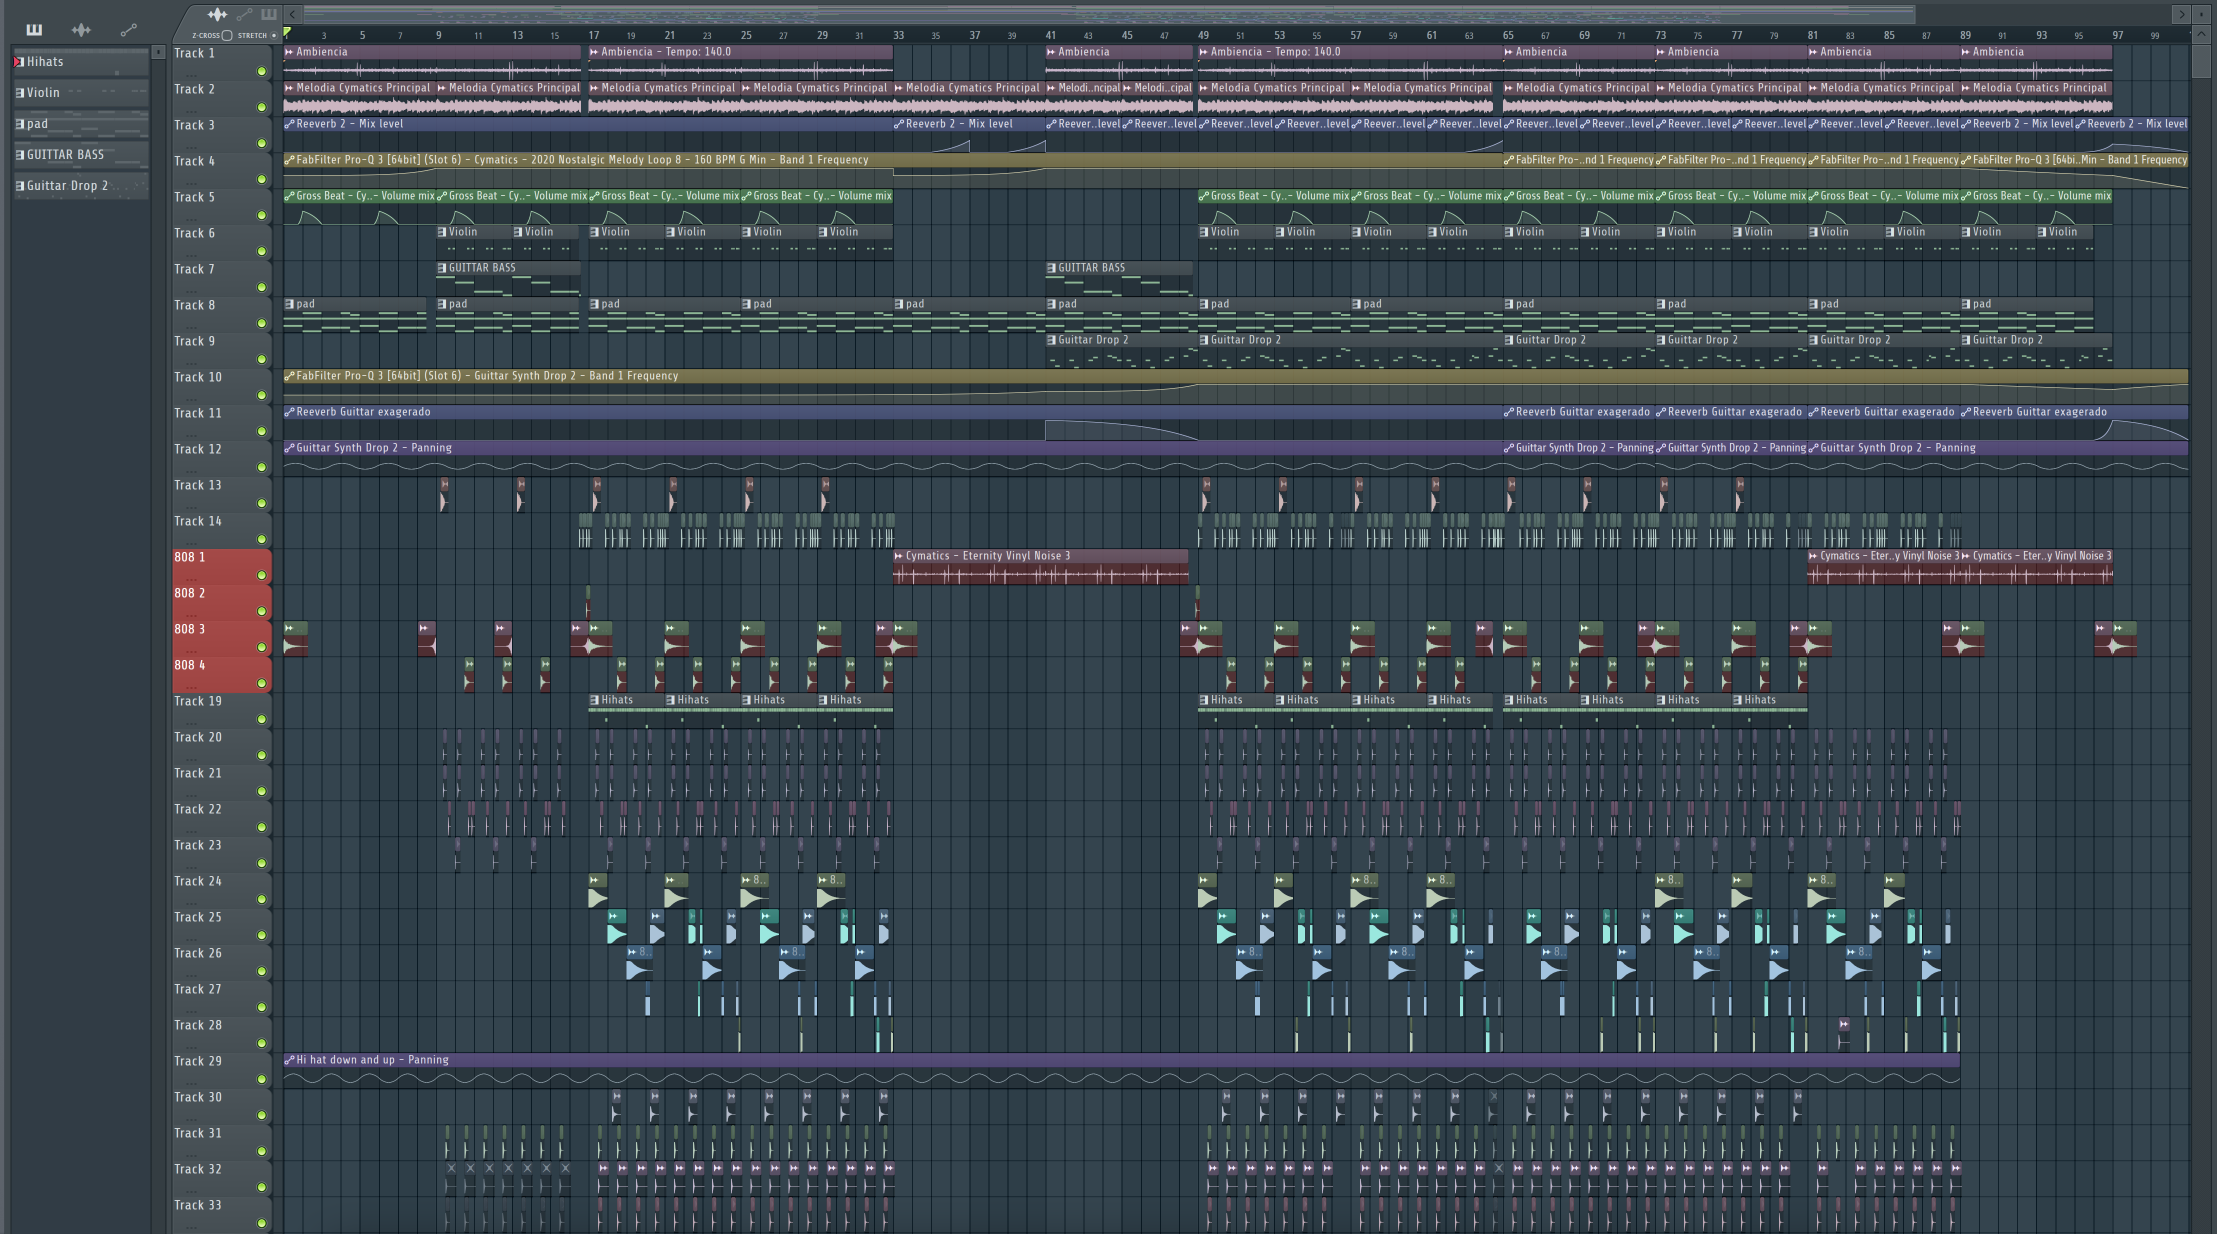Open menu of first Gross Beat Volume mix clip
Screen dimensions: 2217x1234
(289, 196)
